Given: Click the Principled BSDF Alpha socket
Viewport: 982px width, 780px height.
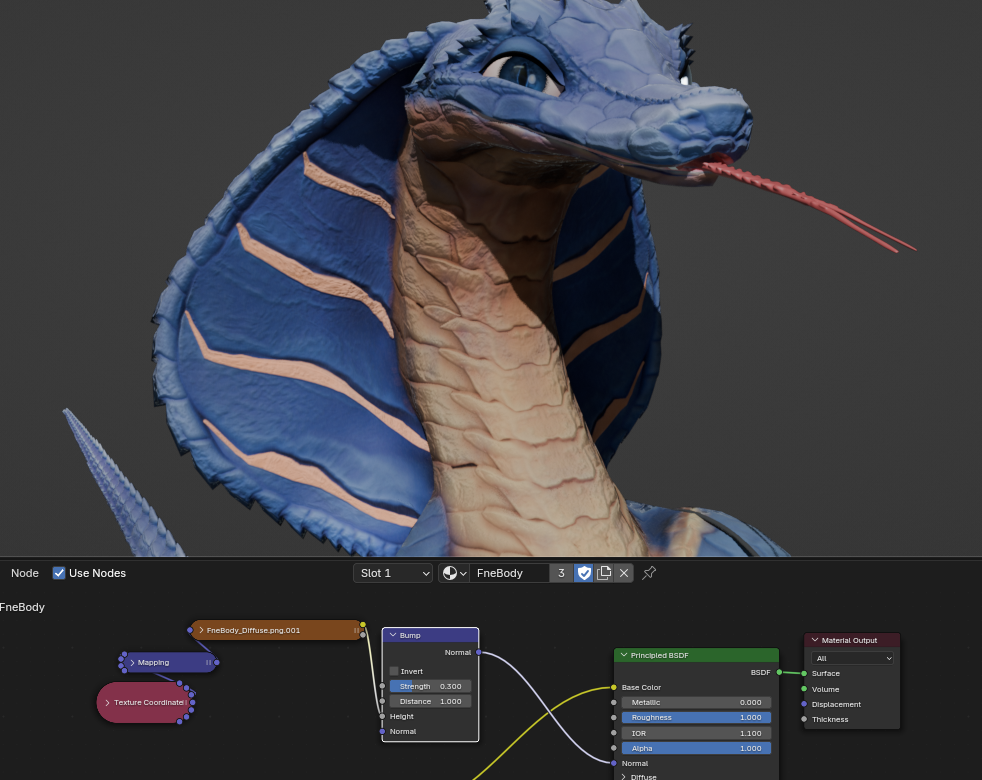Looking at the screenshot, I should tap(614, 748).
